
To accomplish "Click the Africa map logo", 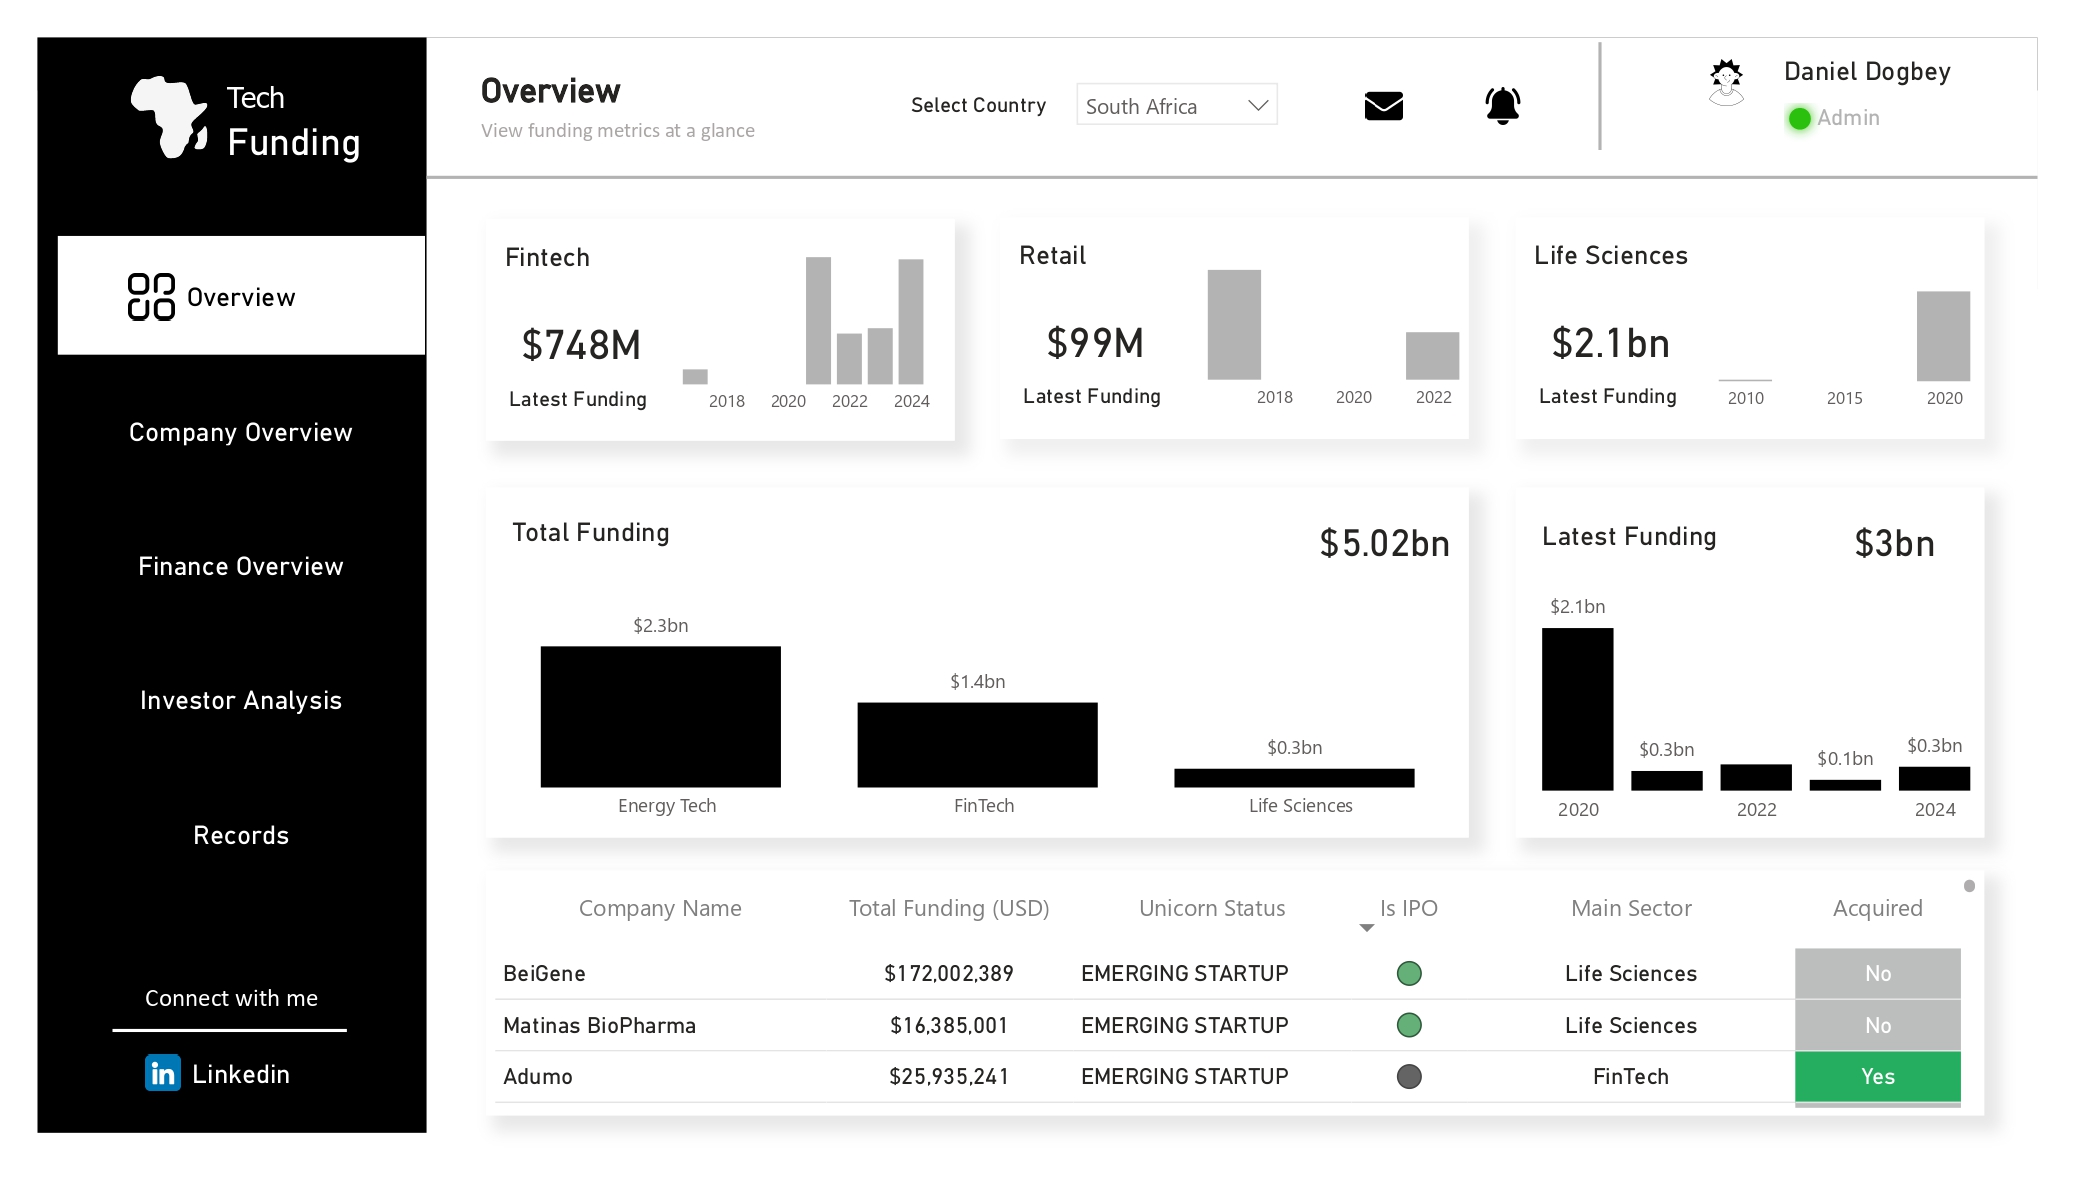I will (x=170, y=117).
